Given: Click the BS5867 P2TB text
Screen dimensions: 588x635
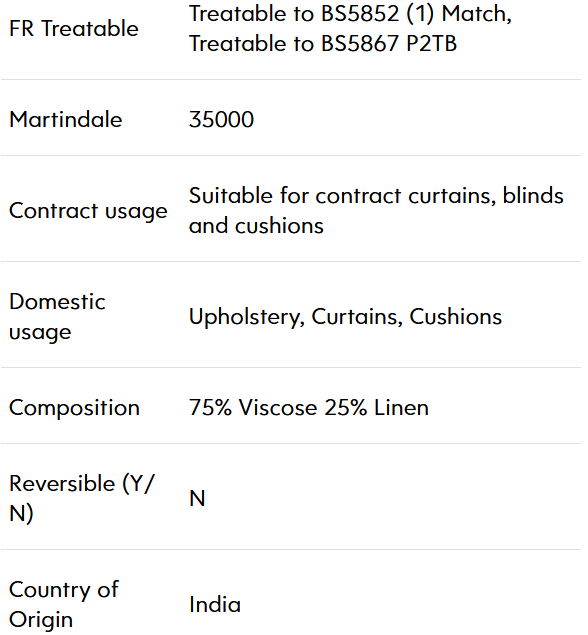Looking at the screenshot, I should (x=389, y=44).
